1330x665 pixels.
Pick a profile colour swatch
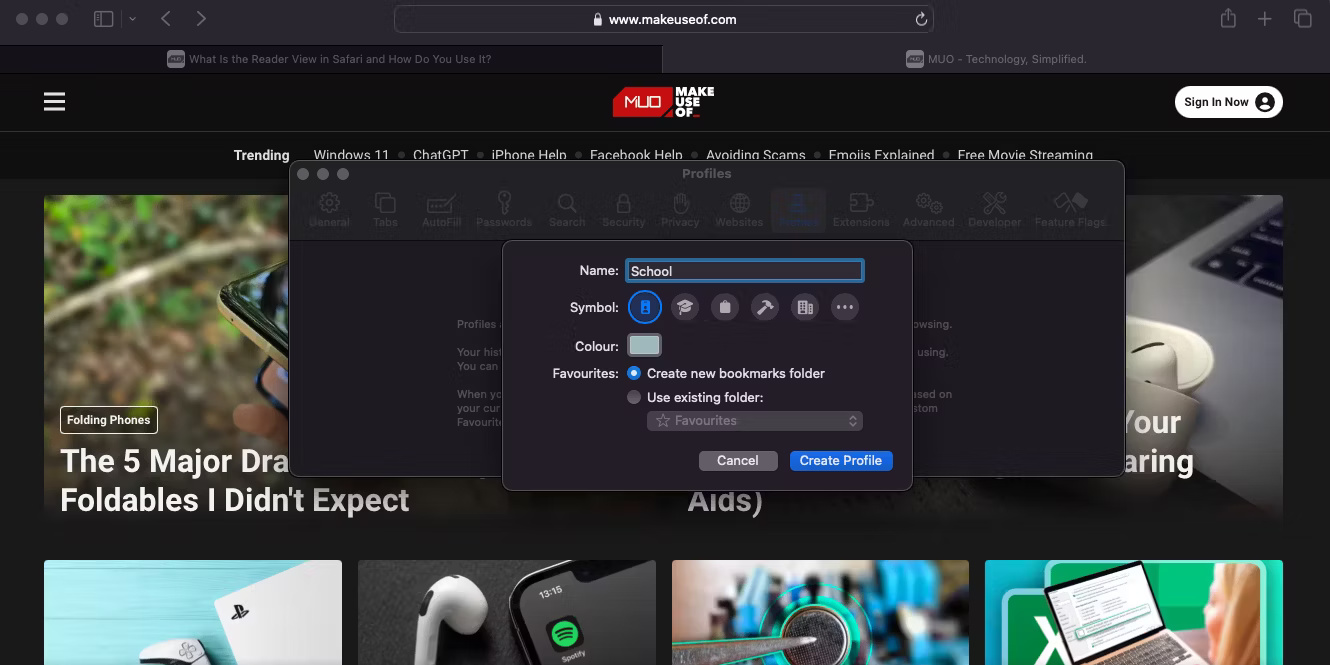[644, 344]
